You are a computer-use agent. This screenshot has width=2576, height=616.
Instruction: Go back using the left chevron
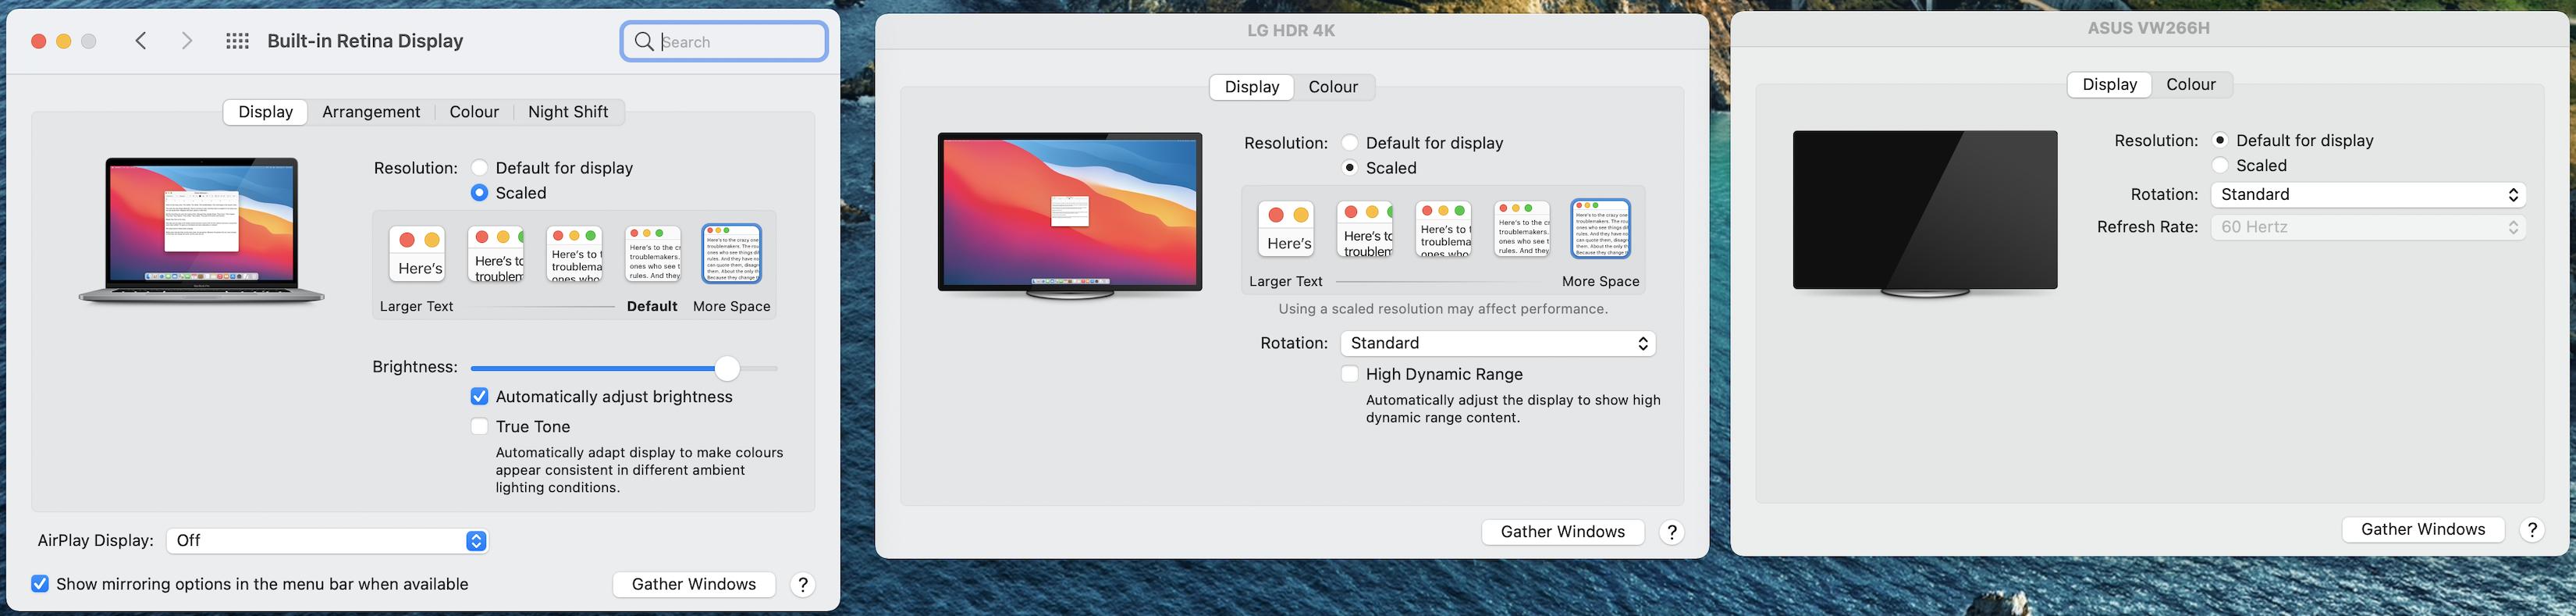point(141,41)
